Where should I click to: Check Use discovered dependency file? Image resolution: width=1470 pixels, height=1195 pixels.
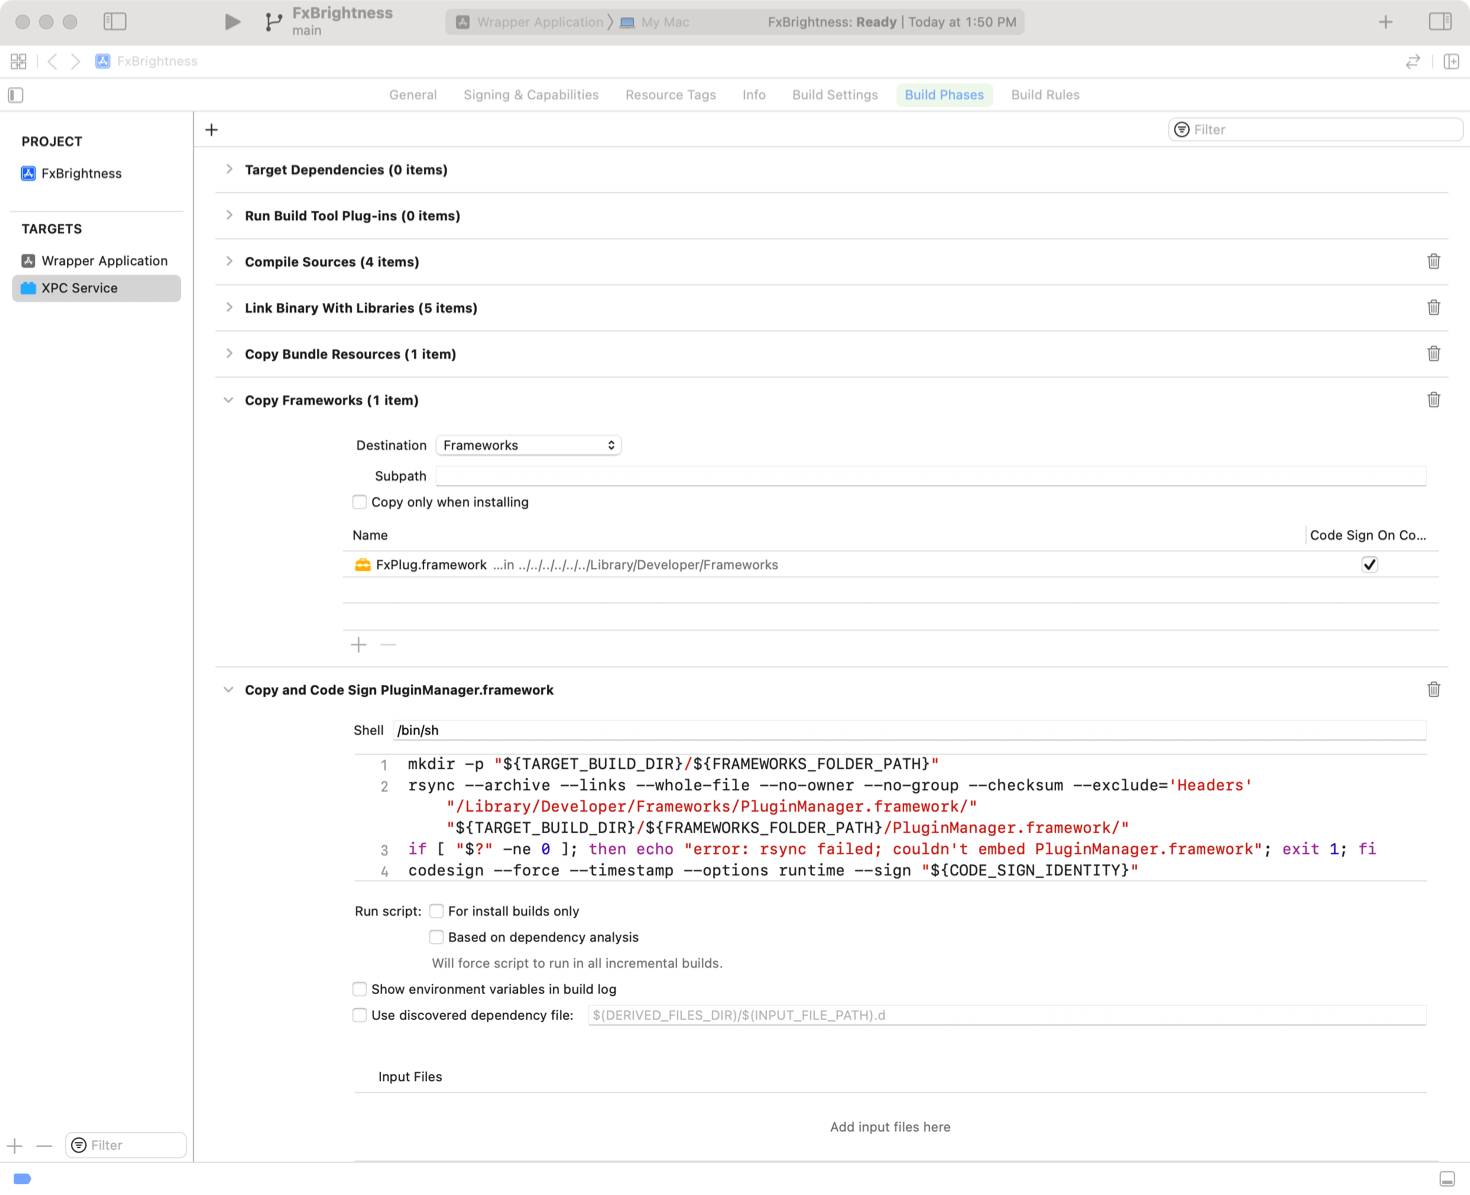(x=359, y=1015)
